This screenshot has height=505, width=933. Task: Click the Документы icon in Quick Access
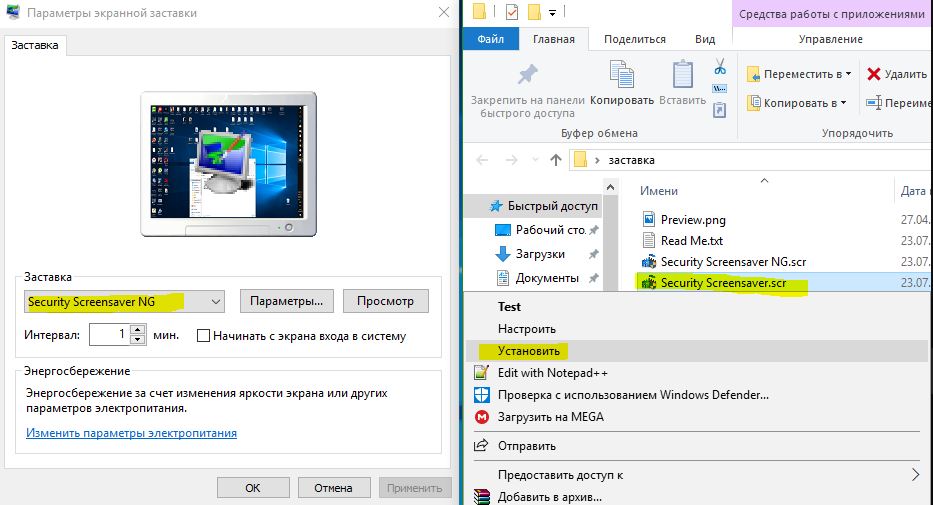(503, 278)
